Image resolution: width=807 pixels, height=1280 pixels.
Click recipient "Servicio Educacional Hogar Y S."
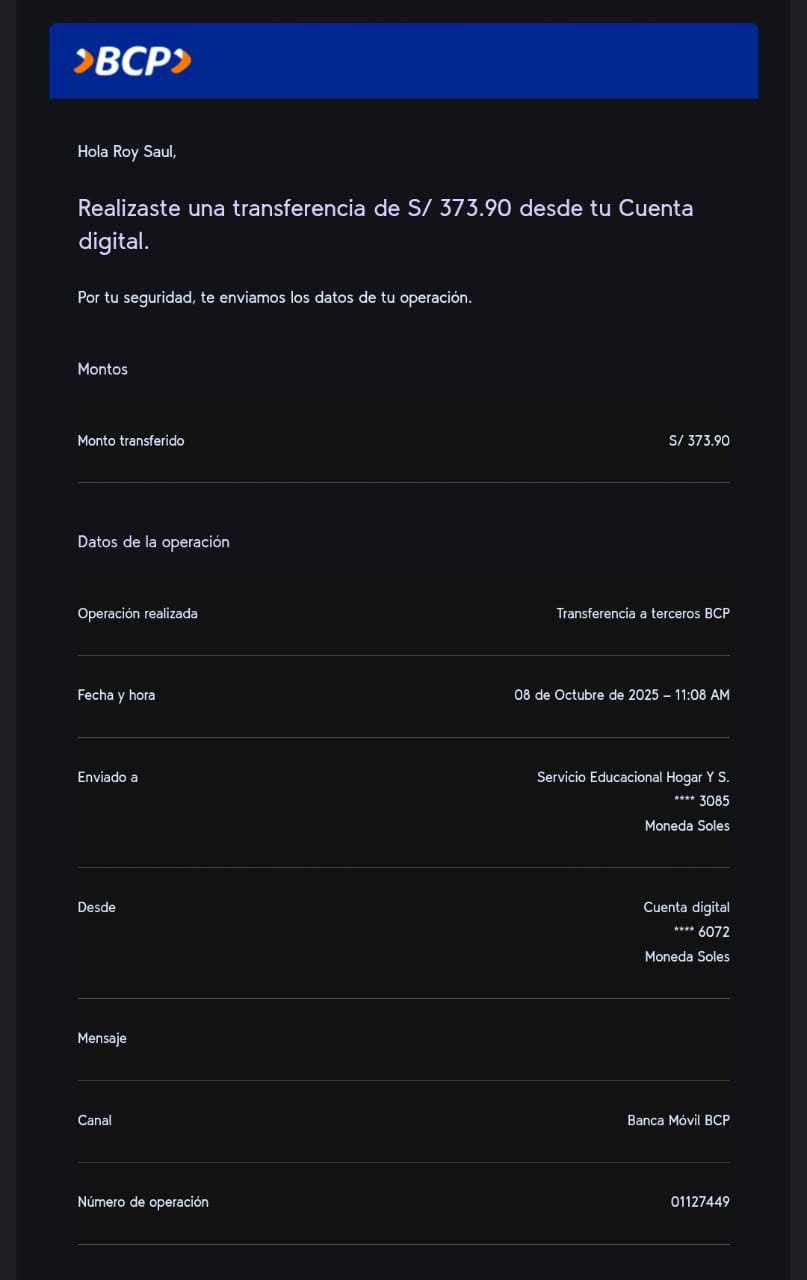click(633, 777)
